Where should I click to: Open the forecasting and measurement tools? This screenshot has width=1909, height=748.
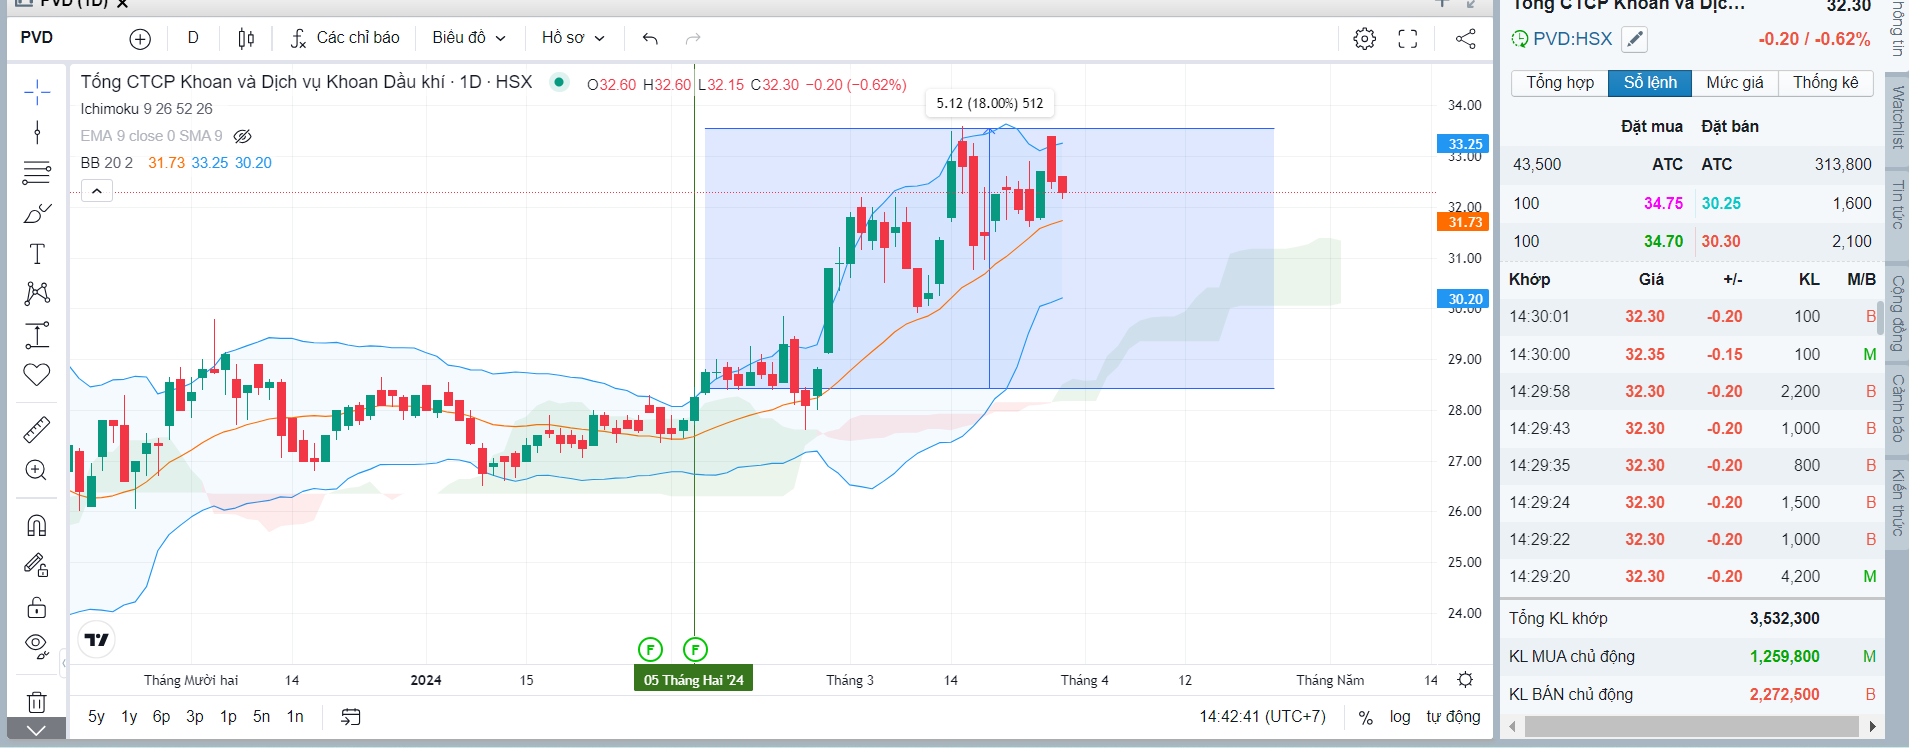[x=37, y=335]
